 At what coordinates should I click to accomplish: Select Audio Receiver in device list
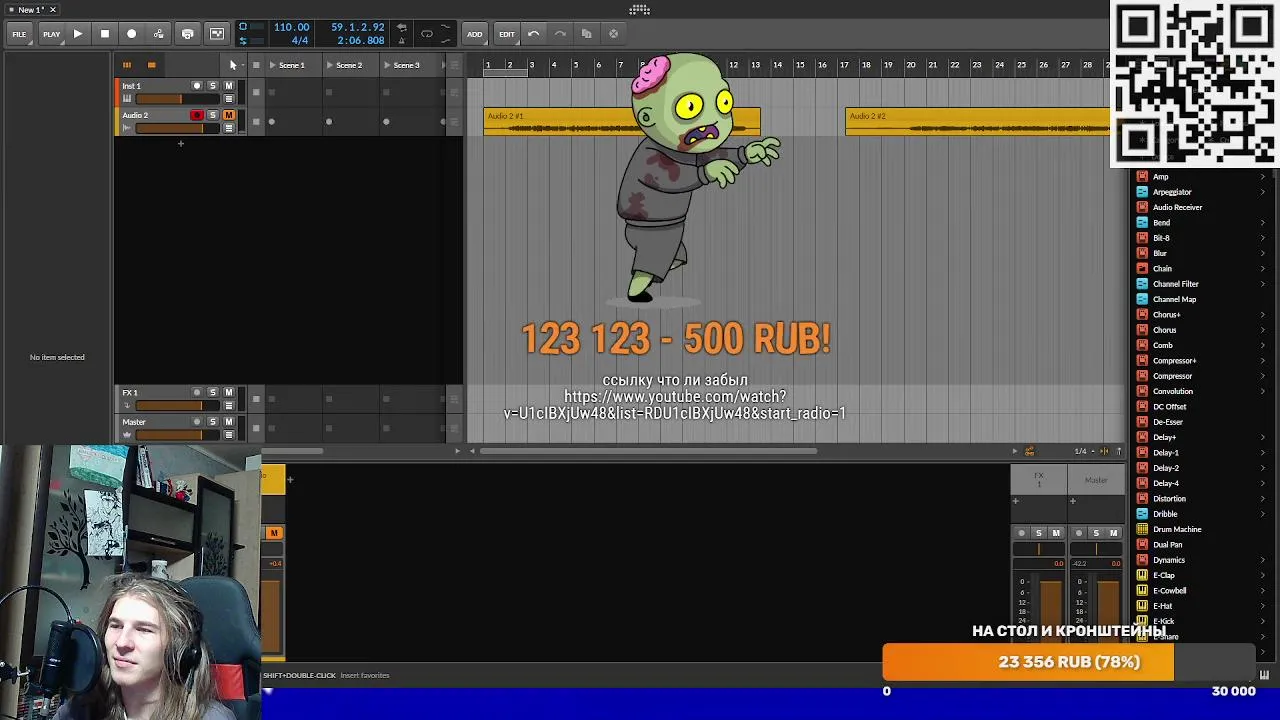[x=1177, y=207]
